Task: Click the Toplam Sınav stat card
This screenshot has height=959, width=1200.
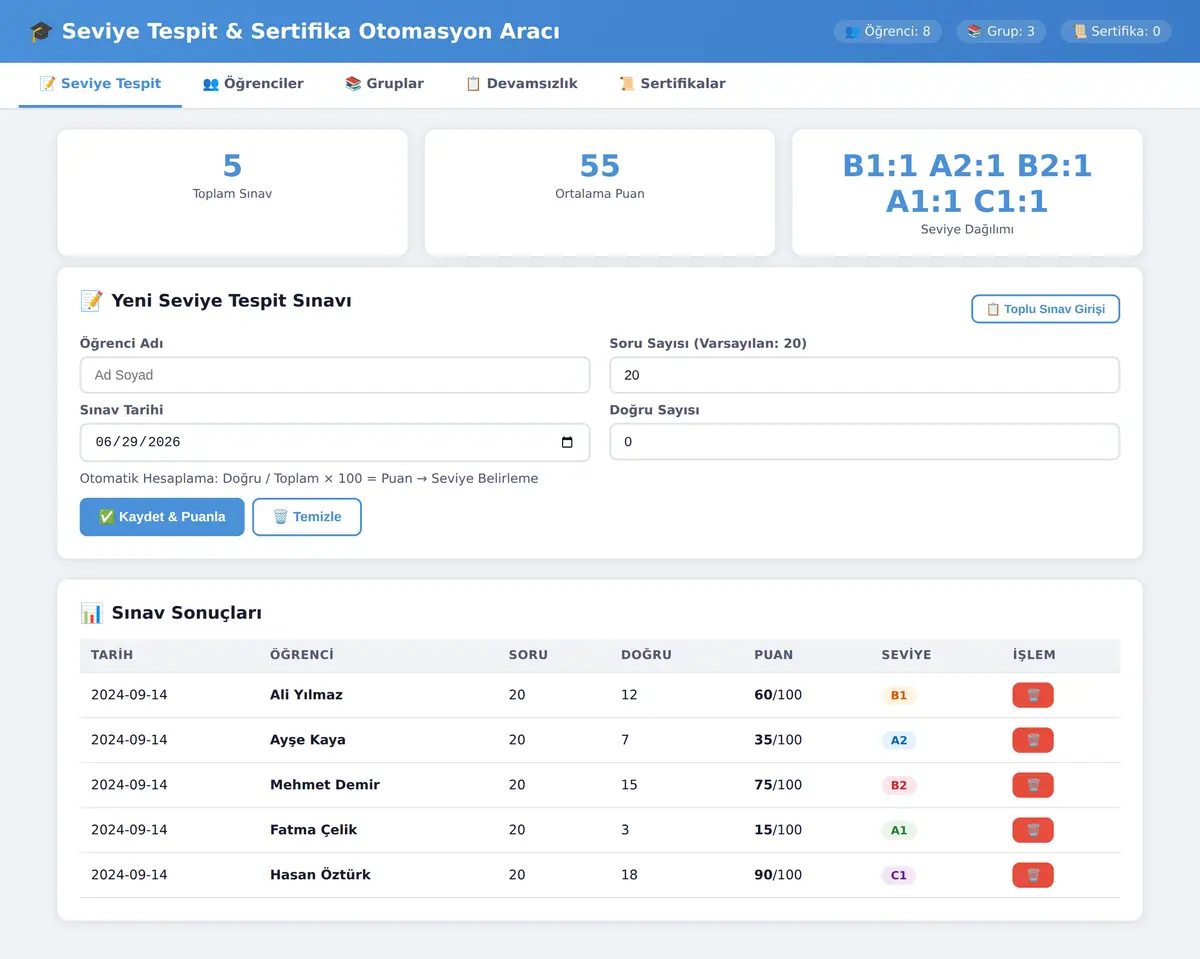Action: pos(232,192)
